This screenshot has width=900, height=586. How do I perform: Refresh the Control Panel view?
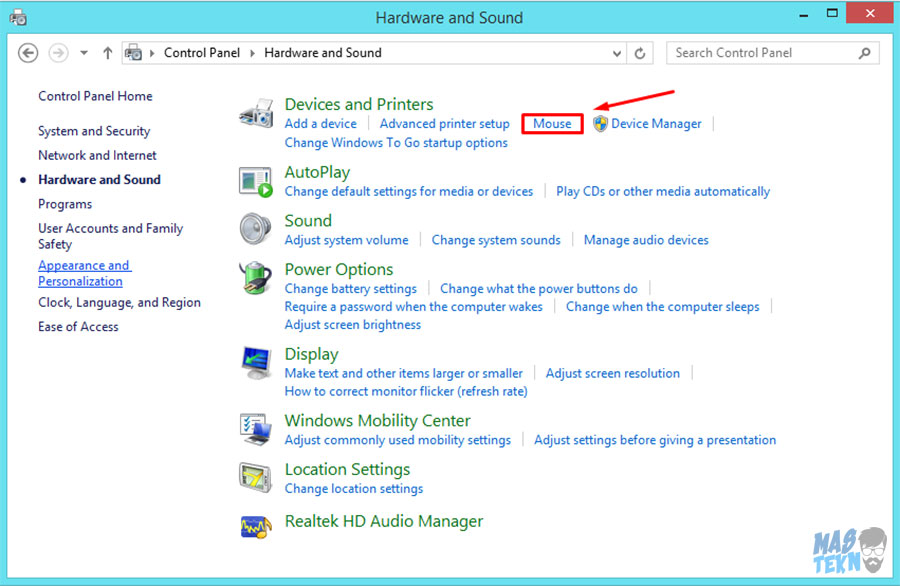(640, 53)
